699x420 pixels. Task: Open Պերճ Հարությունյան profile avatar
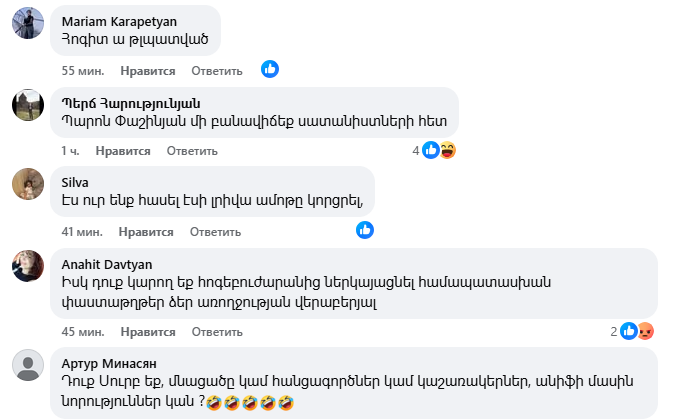tap(27, 103)
